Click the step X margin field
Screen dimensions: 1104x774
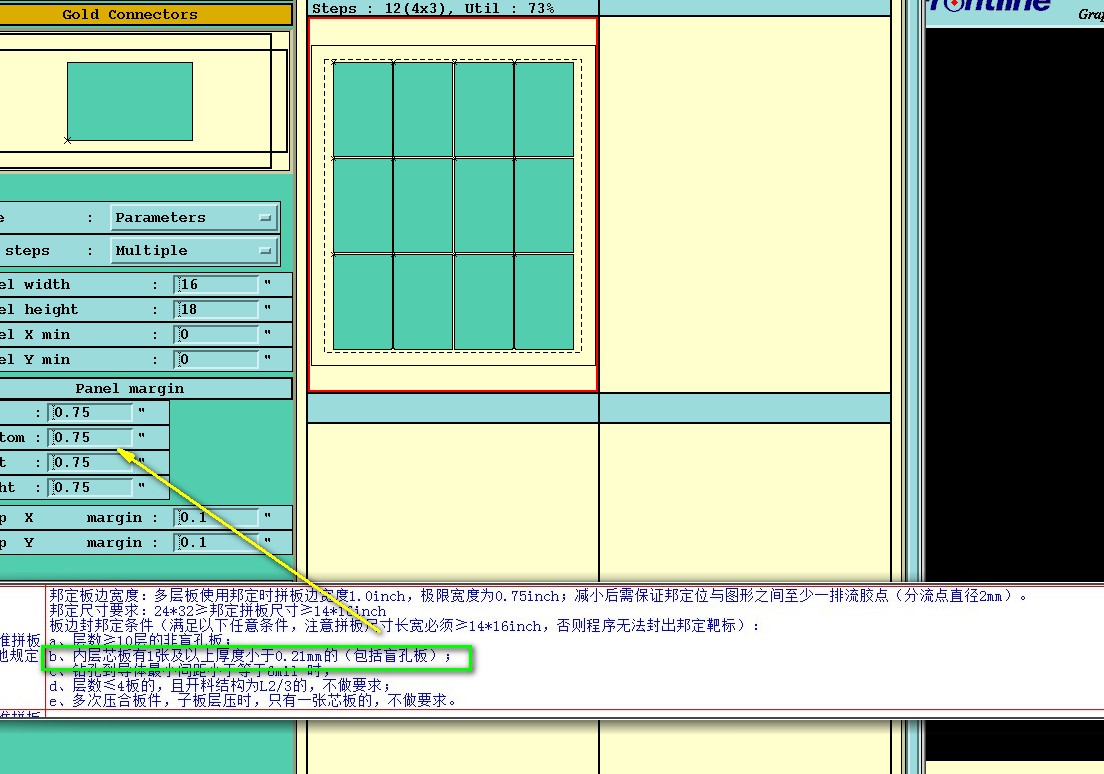pos(216,518)
